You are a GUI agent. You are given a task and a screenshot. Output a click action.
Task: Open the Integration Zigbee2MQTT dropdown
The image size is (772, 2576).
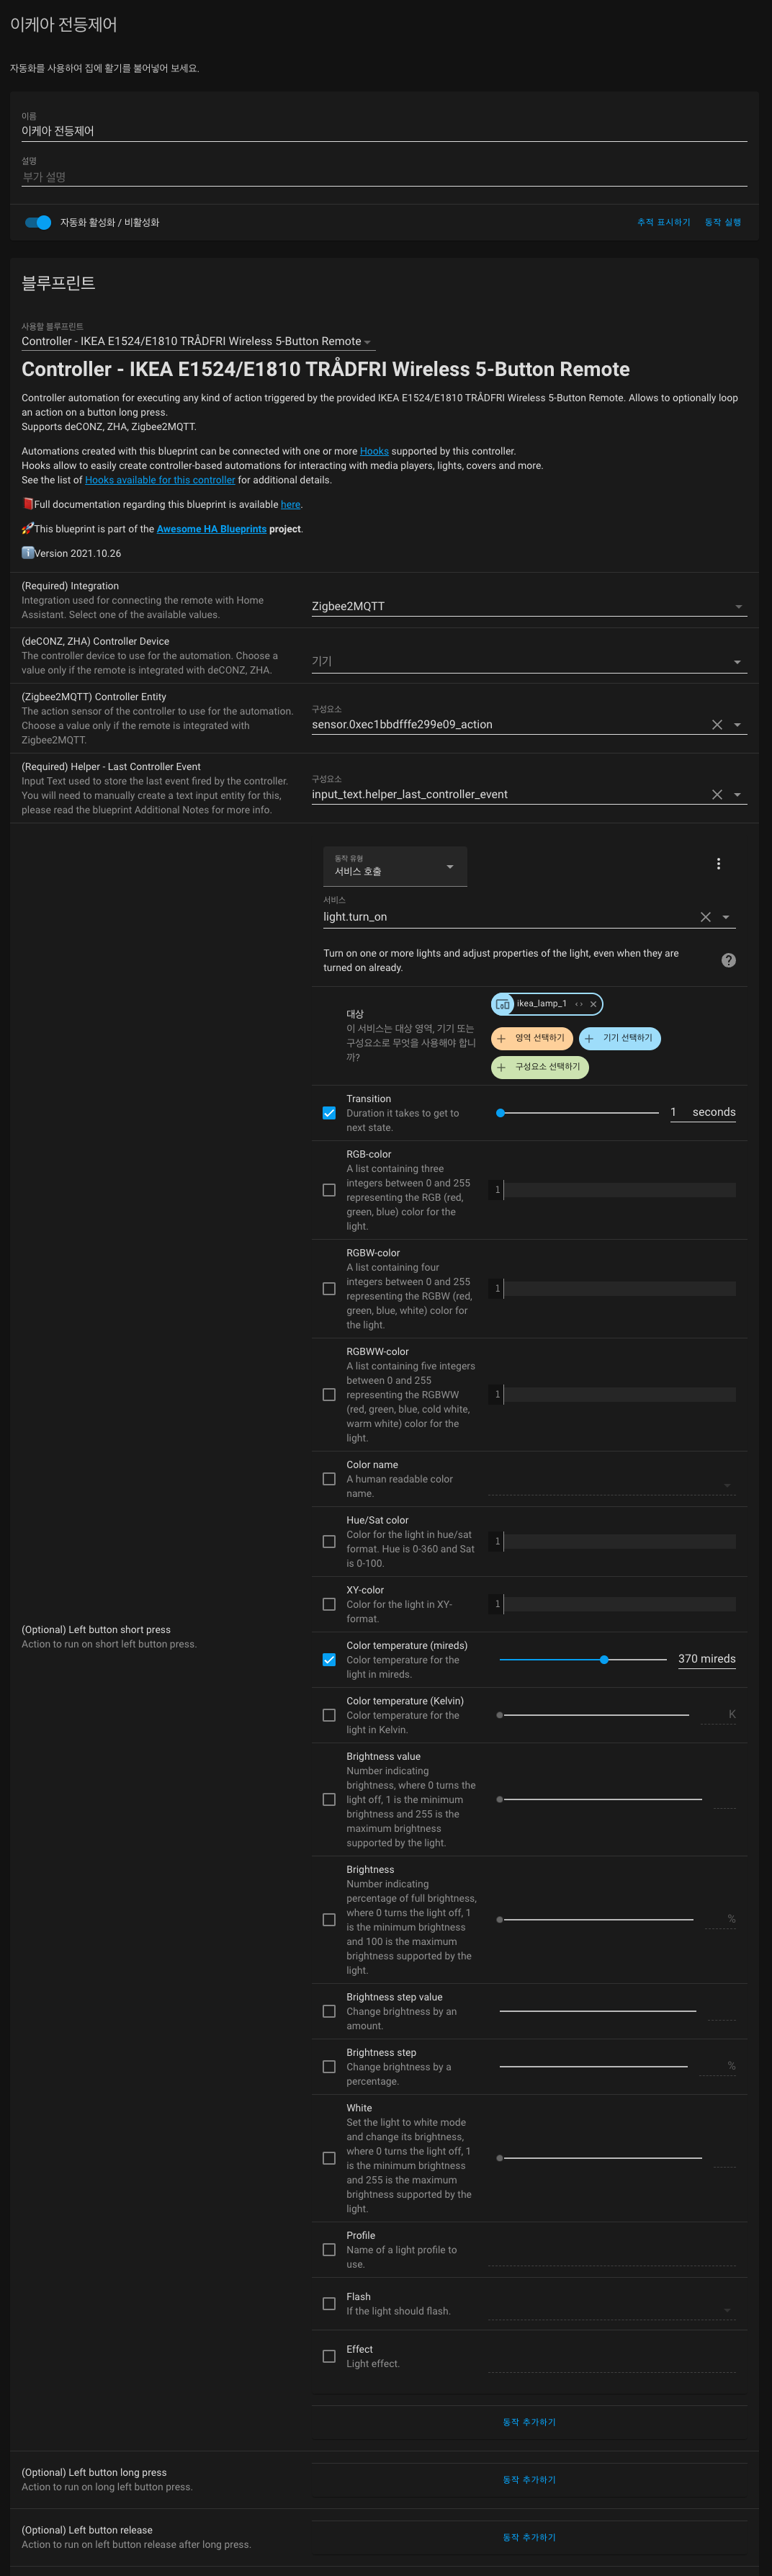(529, 606)
